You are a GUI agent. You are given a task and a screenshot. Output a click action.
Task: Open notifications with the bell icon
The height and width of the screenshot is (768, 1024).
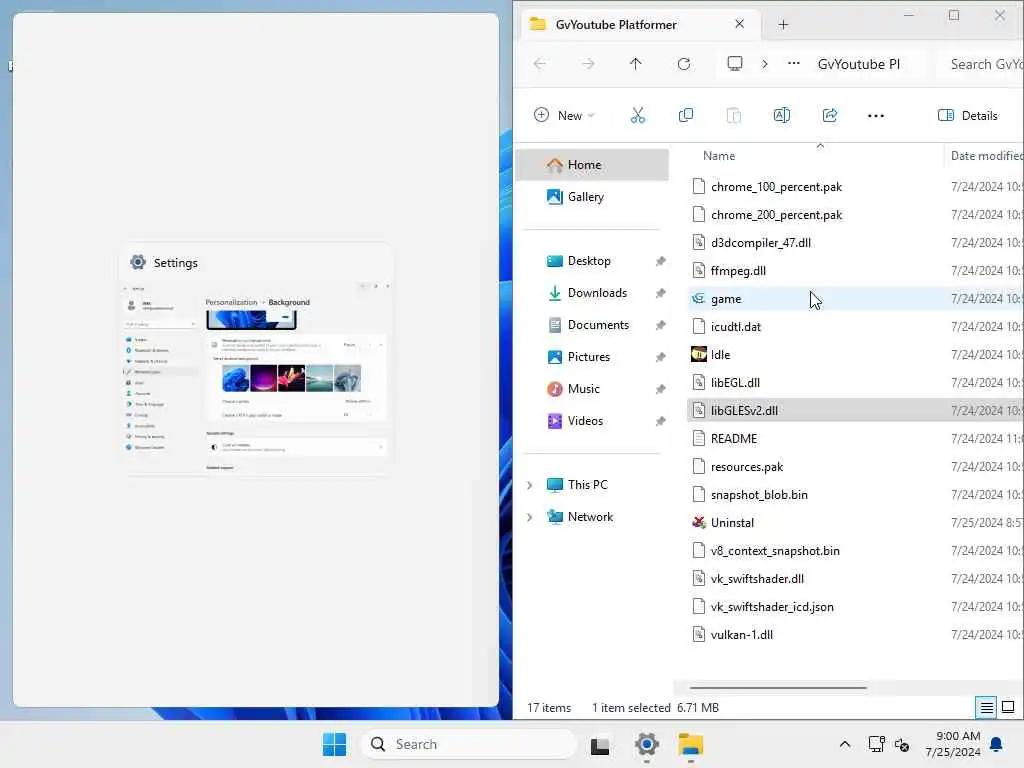[x=997, y=744]
